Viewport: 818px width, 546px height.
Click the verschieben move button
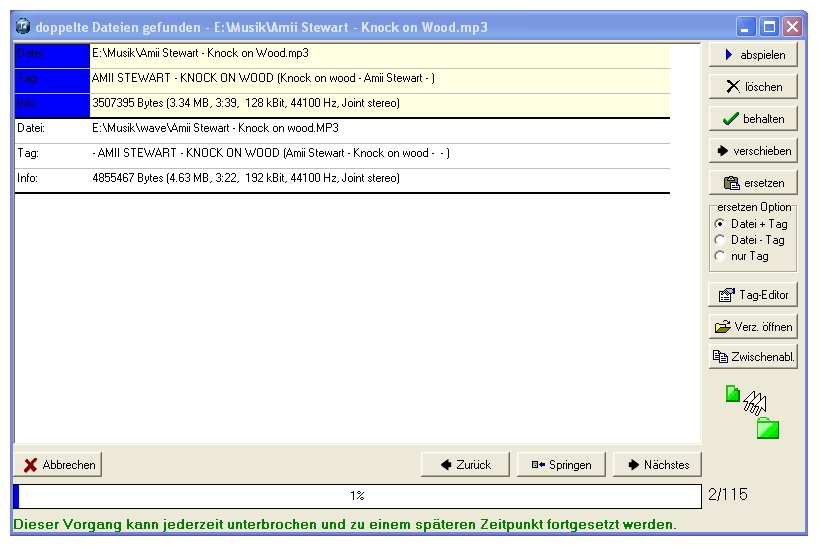click(x=753, y=151)
